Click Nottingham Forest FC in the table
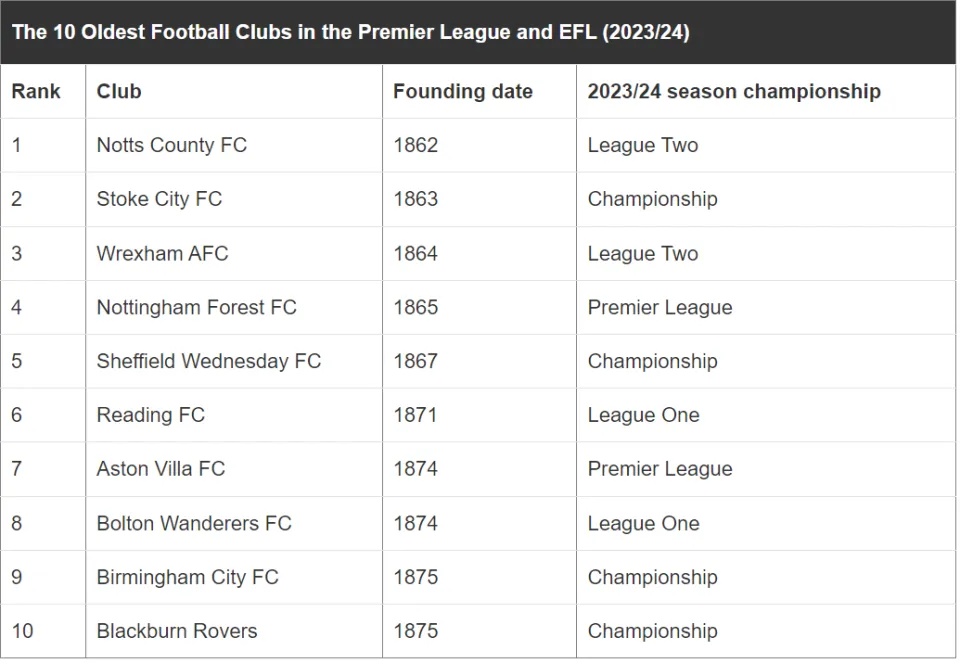The height and width of the screenshot is (663, 960). pyautogui.click(x=197, y=307)
